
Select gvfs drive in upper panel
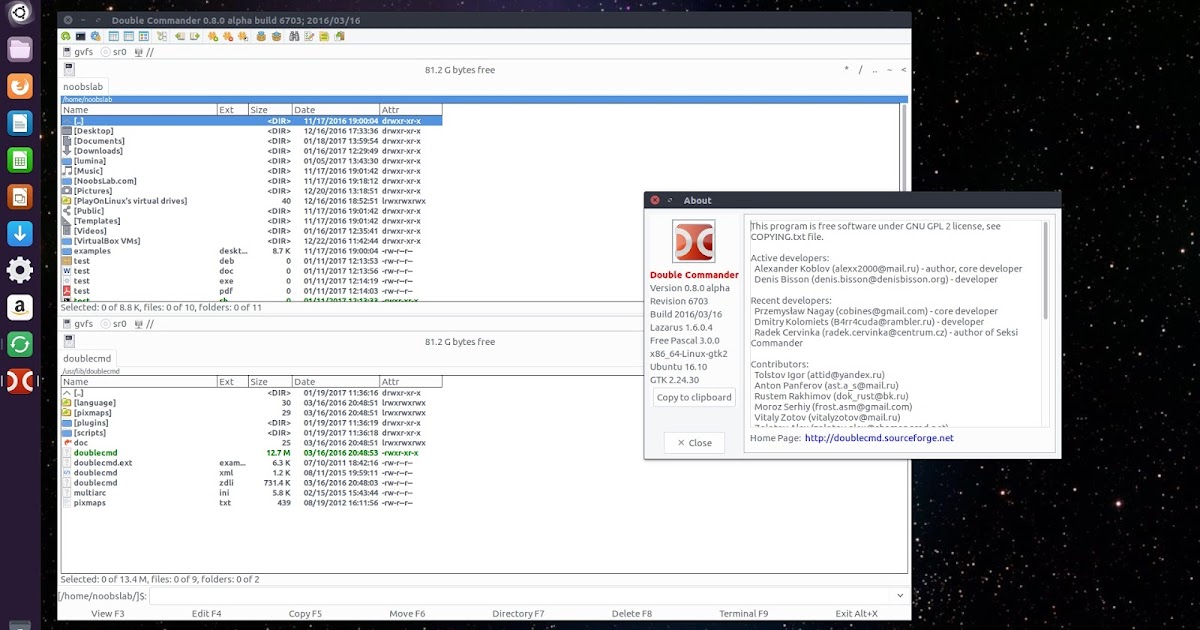point(77,52)
